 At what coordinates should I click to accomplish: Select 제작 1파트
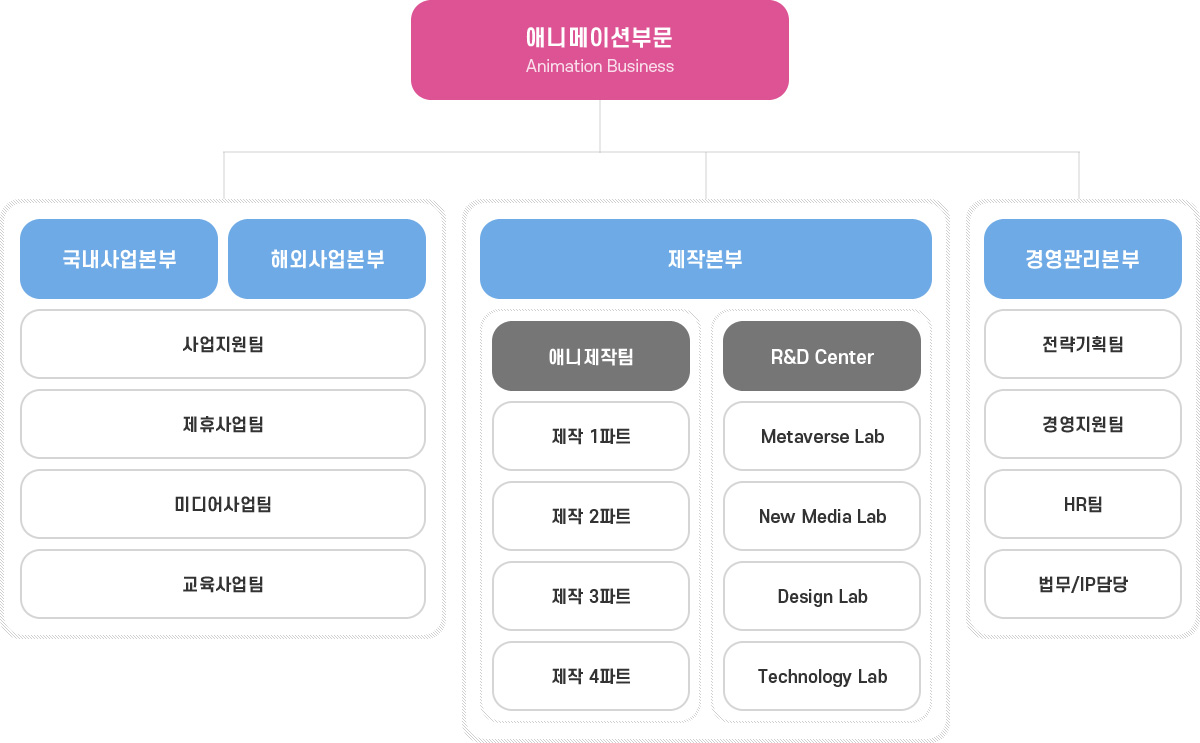tap(591, 436)
